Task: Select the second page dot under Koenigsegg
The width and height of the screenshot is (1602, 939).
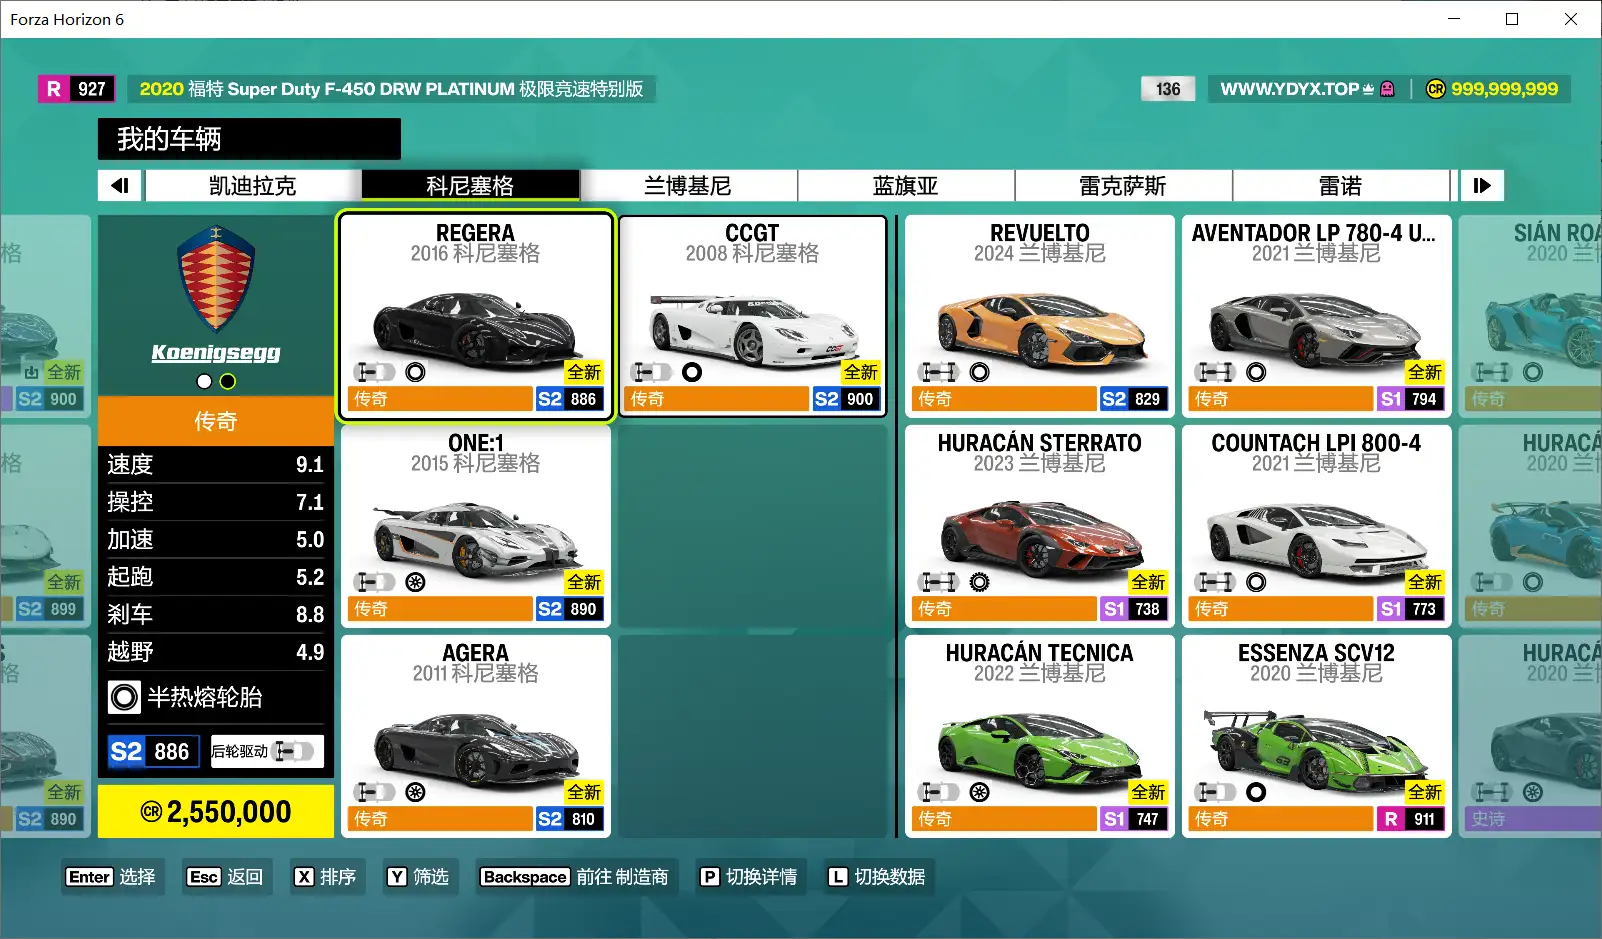Action: (228, 381)
